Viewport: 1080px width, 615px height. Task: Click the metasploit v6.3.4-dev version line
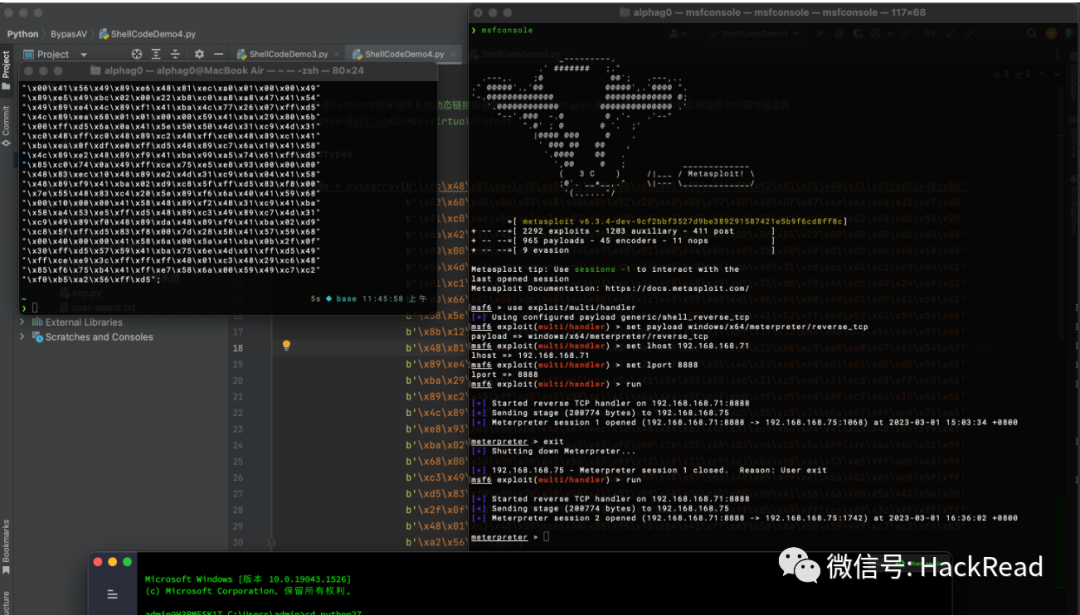[x=678, y=222]
